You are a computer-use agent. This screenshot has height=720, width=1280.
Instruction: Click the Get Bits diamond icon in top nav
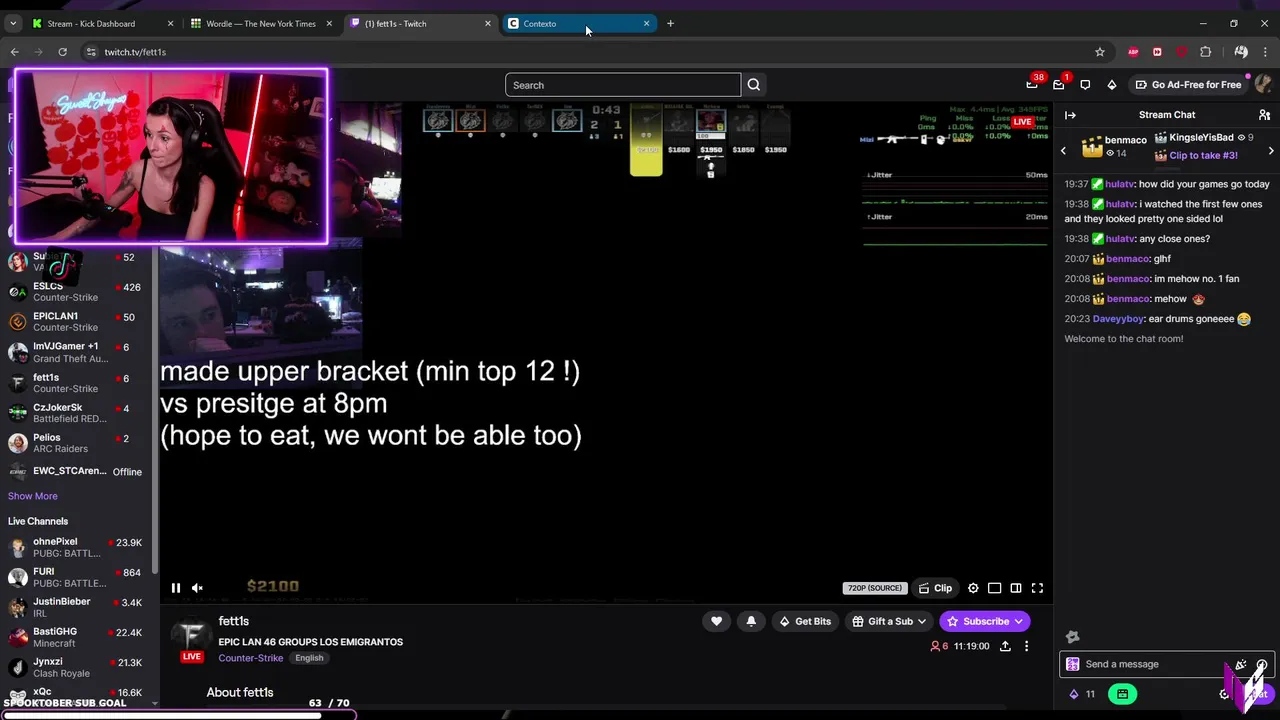tap(1111, 85)
